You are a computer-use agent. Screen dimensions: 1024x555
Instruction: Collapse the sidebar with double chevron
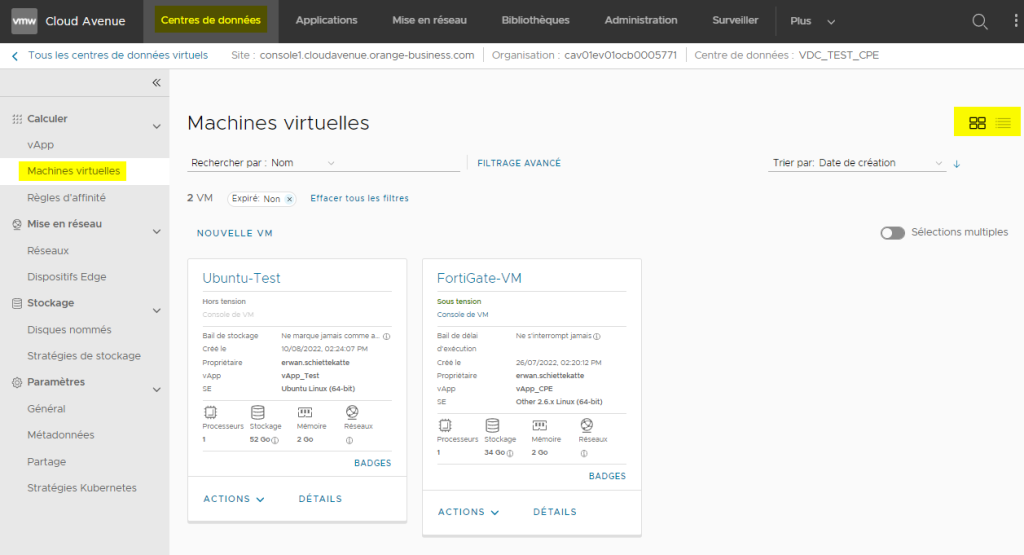[156, 82]
